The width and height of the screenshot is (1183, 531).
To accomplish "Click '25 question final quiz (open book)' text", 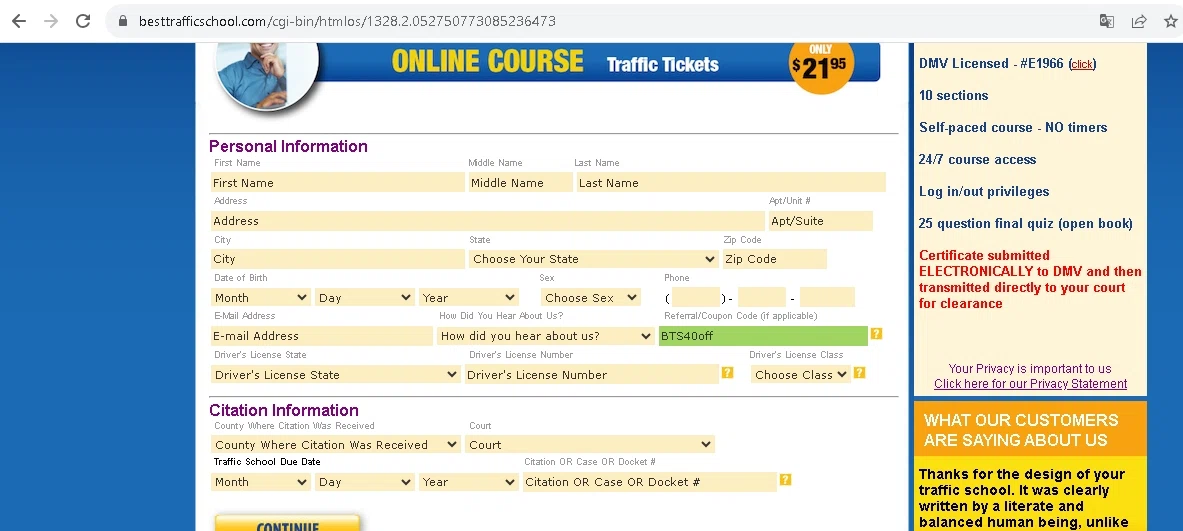I will [x=1025, y=223].
